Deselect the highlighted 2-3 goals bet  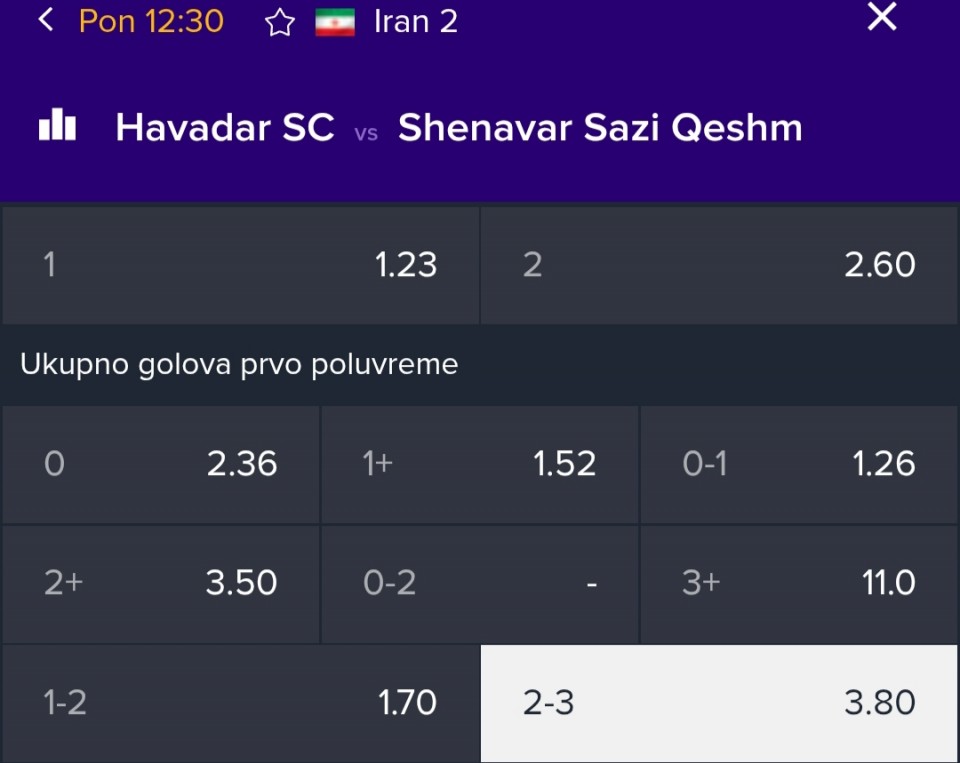coord(719,703)
